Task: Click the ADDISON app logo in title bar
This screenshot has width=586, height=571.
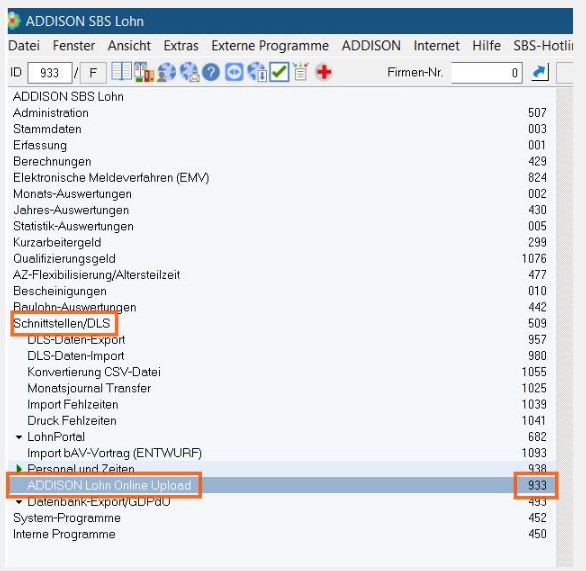Action: (x=13, y=21)
